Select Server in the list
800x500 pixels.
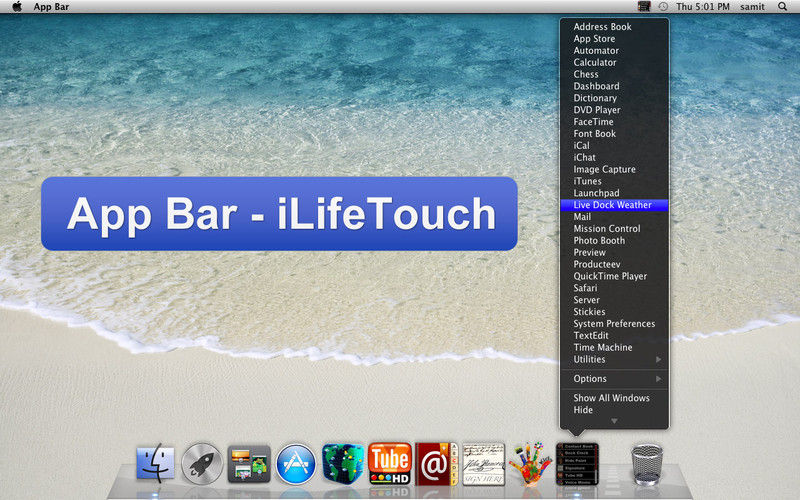(614, 299)
